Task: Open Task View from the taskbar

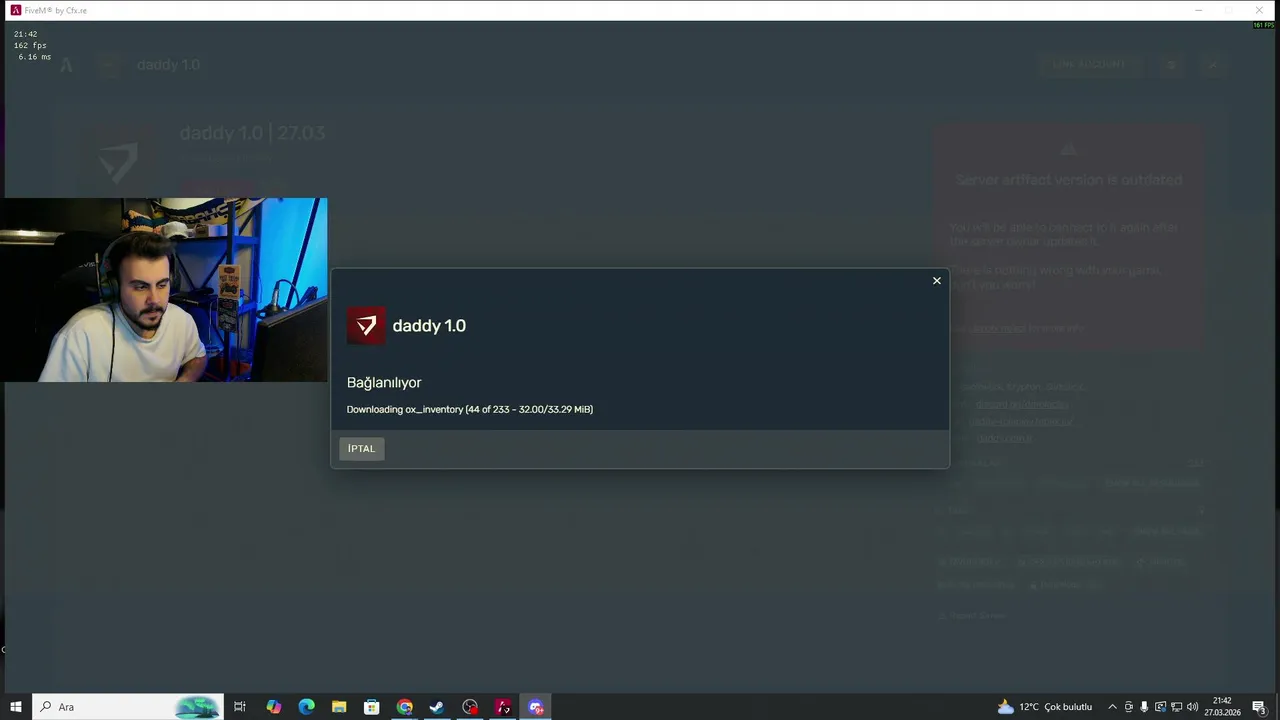Action: click(240, 707)
